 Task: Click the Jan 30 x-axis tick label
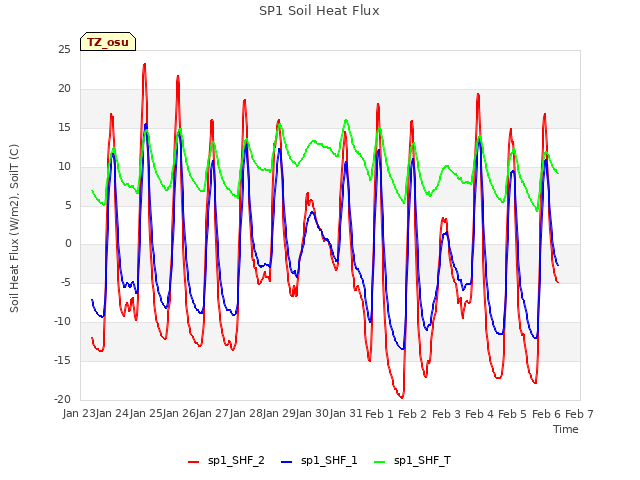[x=312, y=413]
